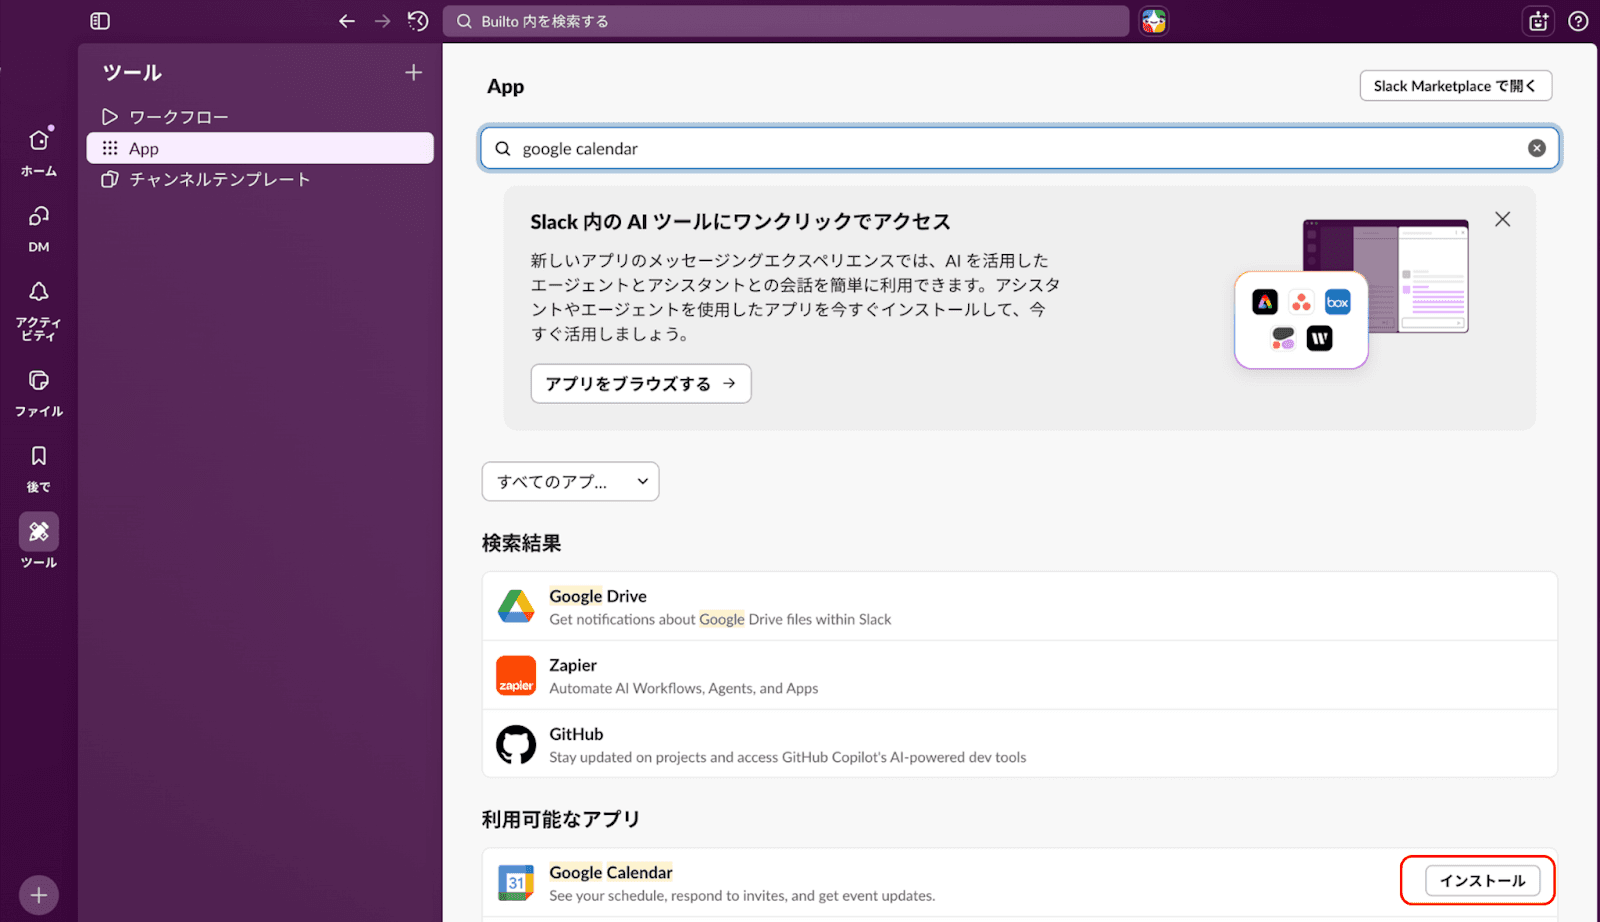Open ワークフロー in the tools list

pyautogui.click(x=260, y=117)
